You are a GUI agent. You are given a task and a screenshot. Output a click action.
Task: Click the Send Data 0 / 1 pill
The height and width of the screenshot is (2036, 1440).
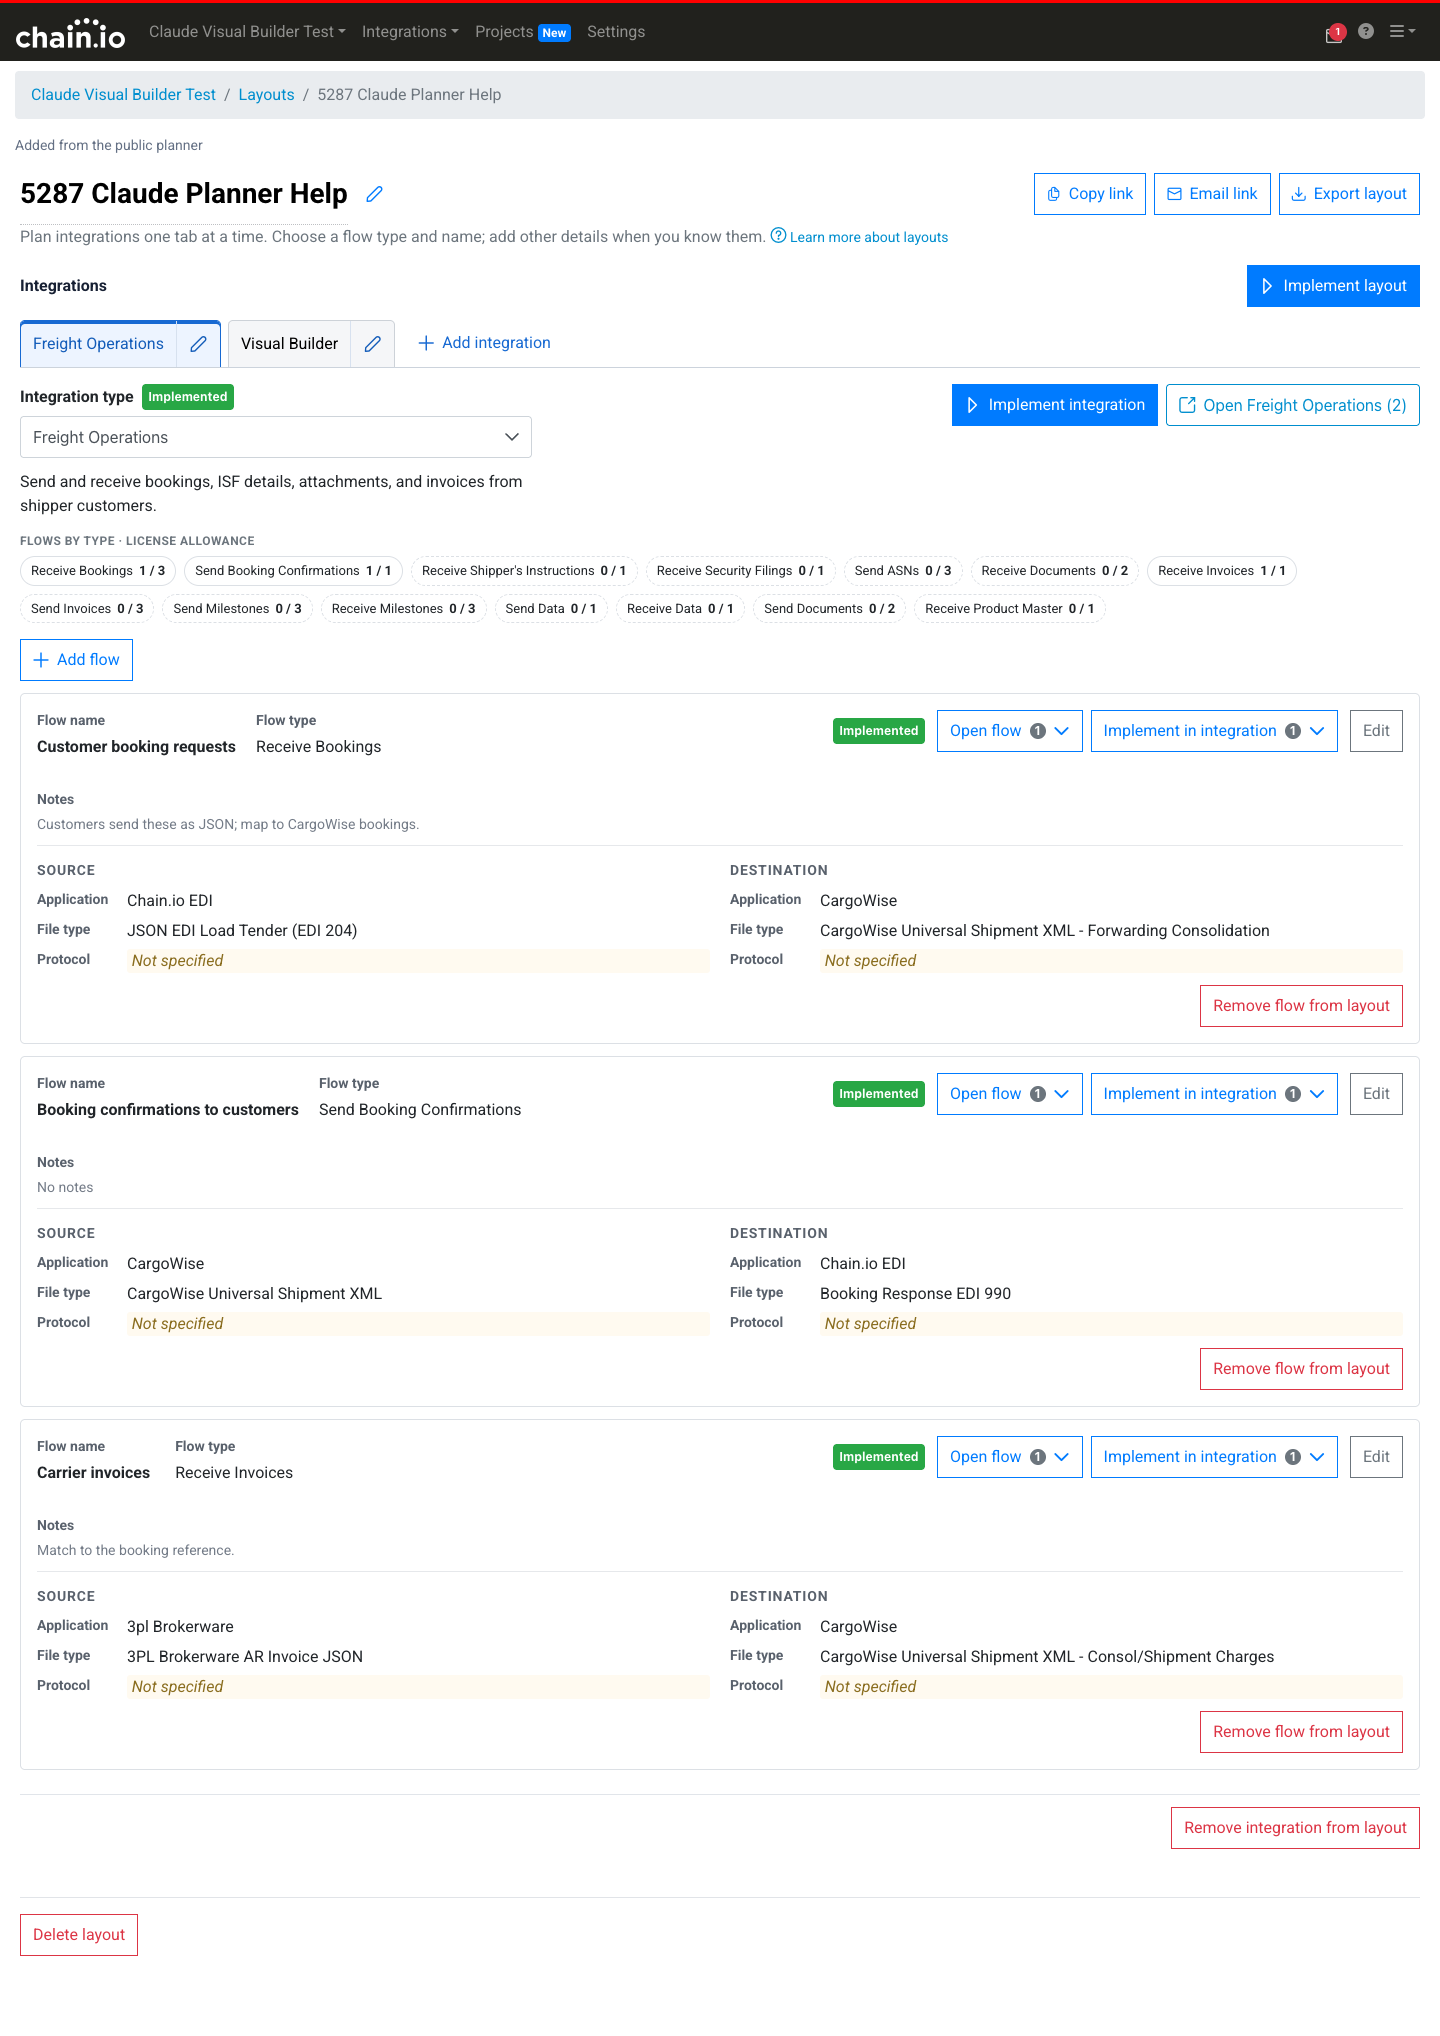point(551,609)
